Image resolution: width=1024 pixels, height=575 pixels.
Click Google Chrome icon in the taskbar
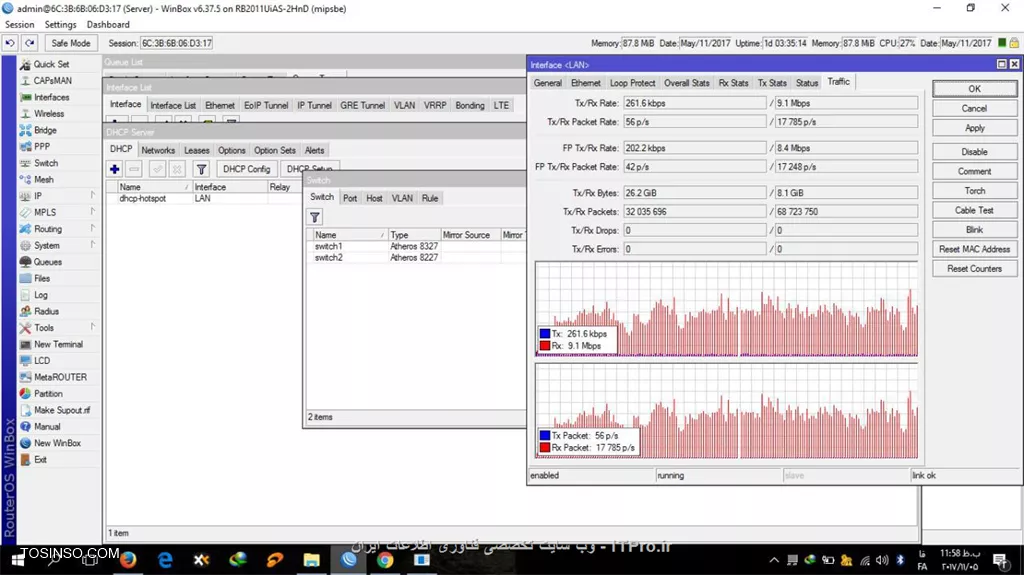coord(385,560)
